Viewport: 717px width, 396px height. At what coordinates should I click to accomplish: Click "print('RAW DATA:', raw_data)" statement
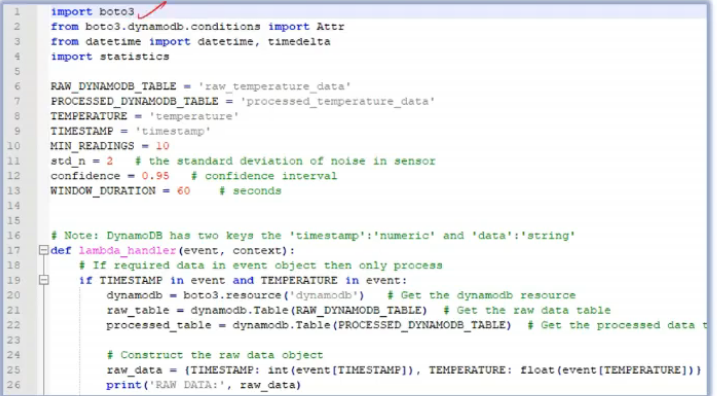pos(203,385)
